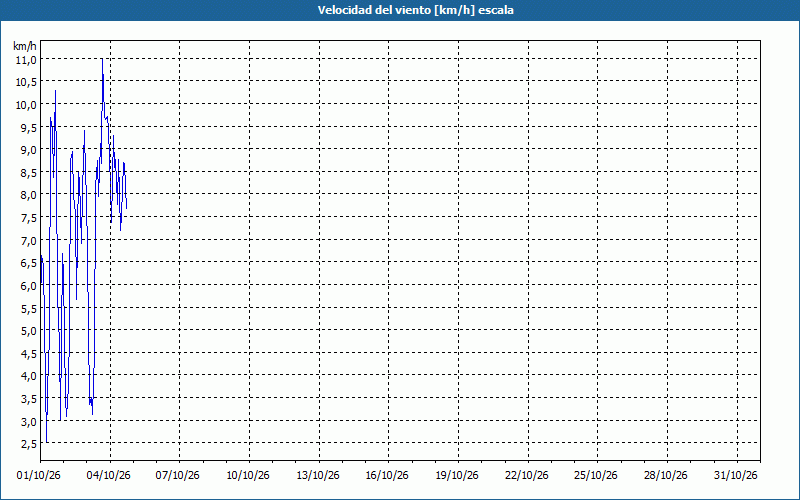The width and height of the screenshot is (800, 500).
Task: Click the '3,0' y-axis value
Action: tap(28, 421)
